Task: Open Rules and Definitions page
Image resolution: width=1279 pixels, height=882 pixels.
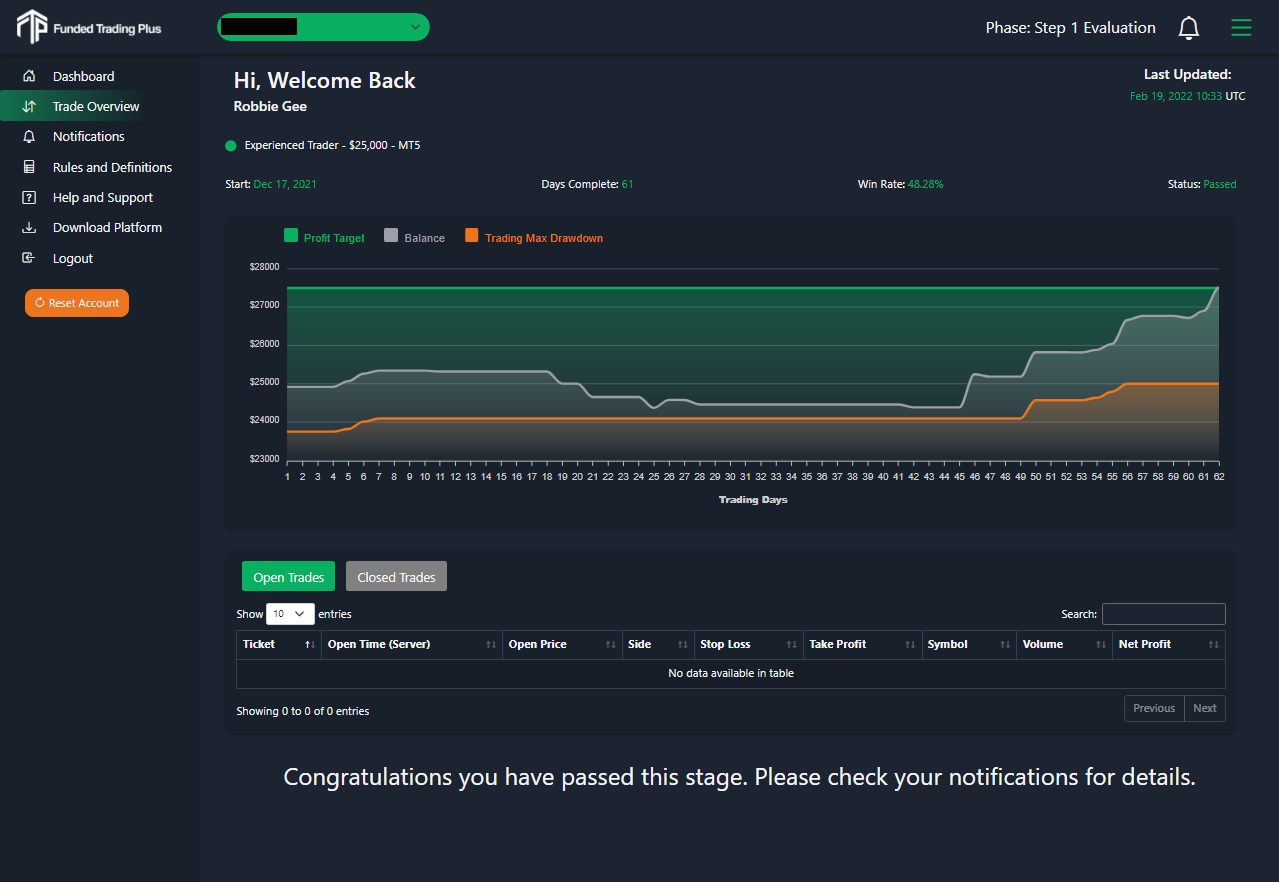Action: click(x=112, y=167)
